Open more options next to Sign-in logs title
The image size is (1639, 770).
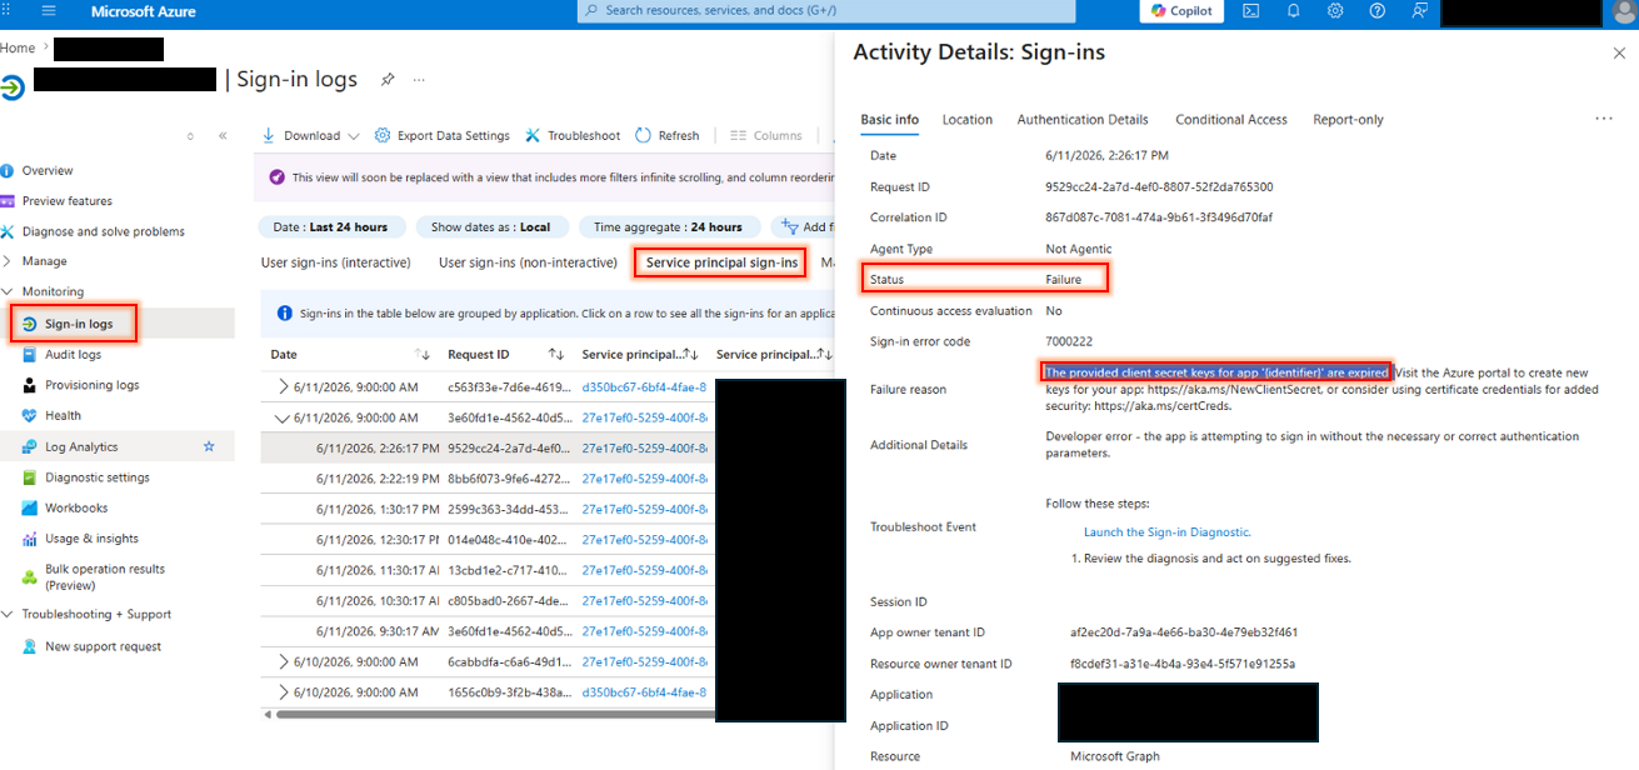[419, 80]
